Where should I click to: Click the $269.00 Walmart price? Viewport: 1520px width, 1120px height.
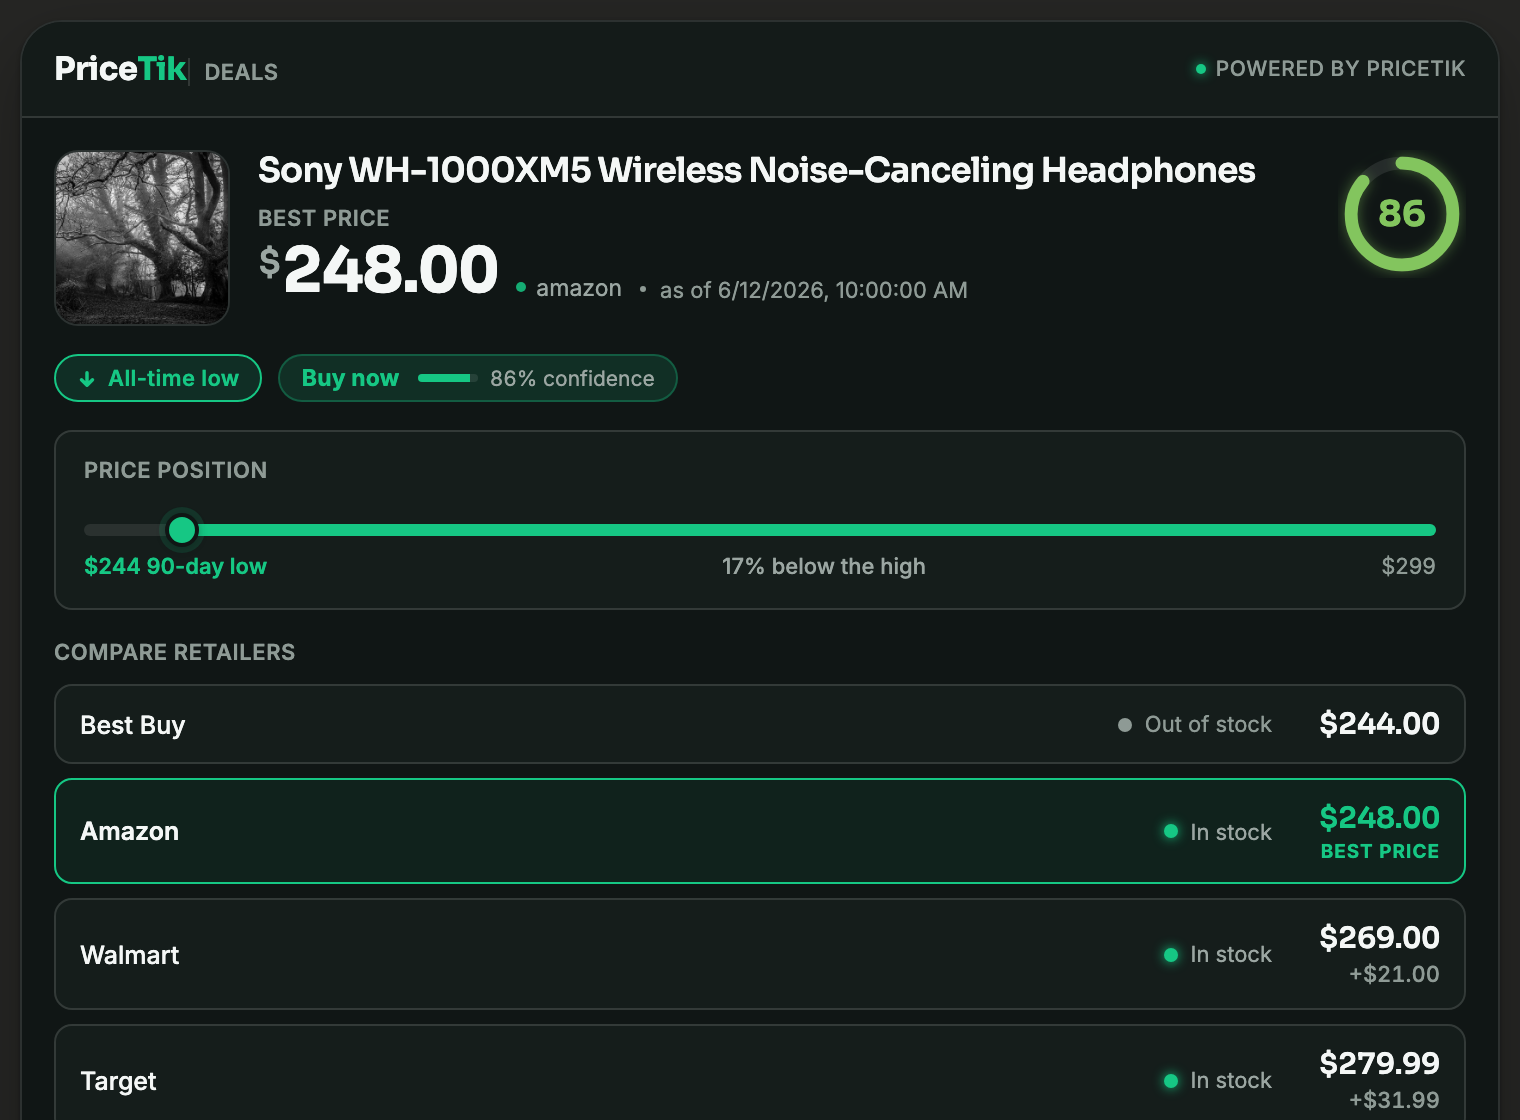click(1379, 937)
